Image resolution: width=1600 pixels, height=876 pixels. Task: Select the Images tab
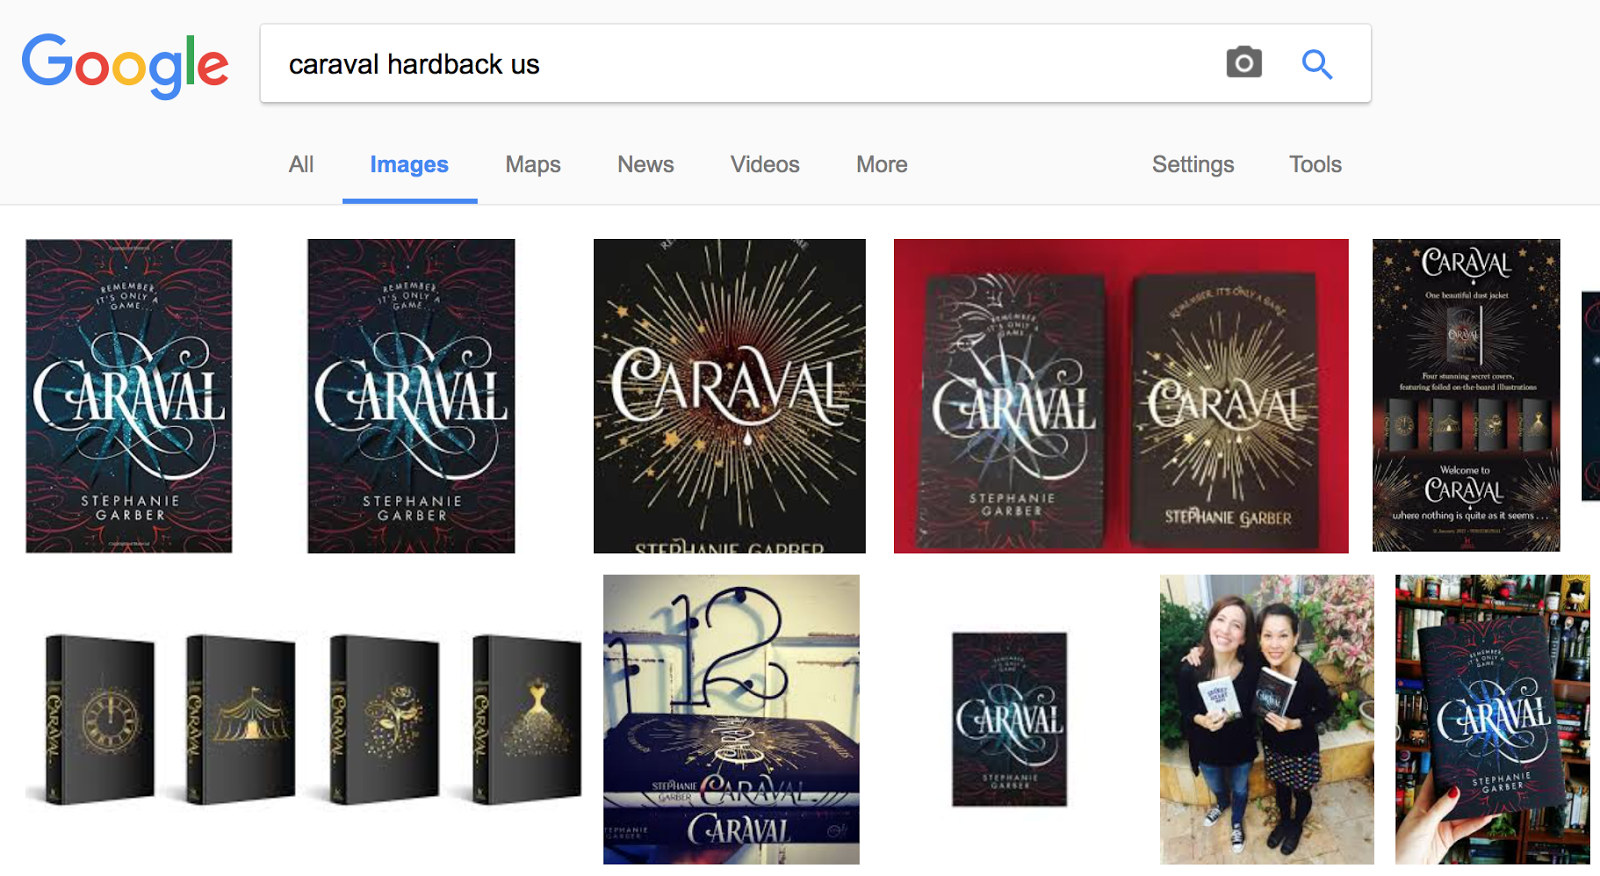[409, 164]
